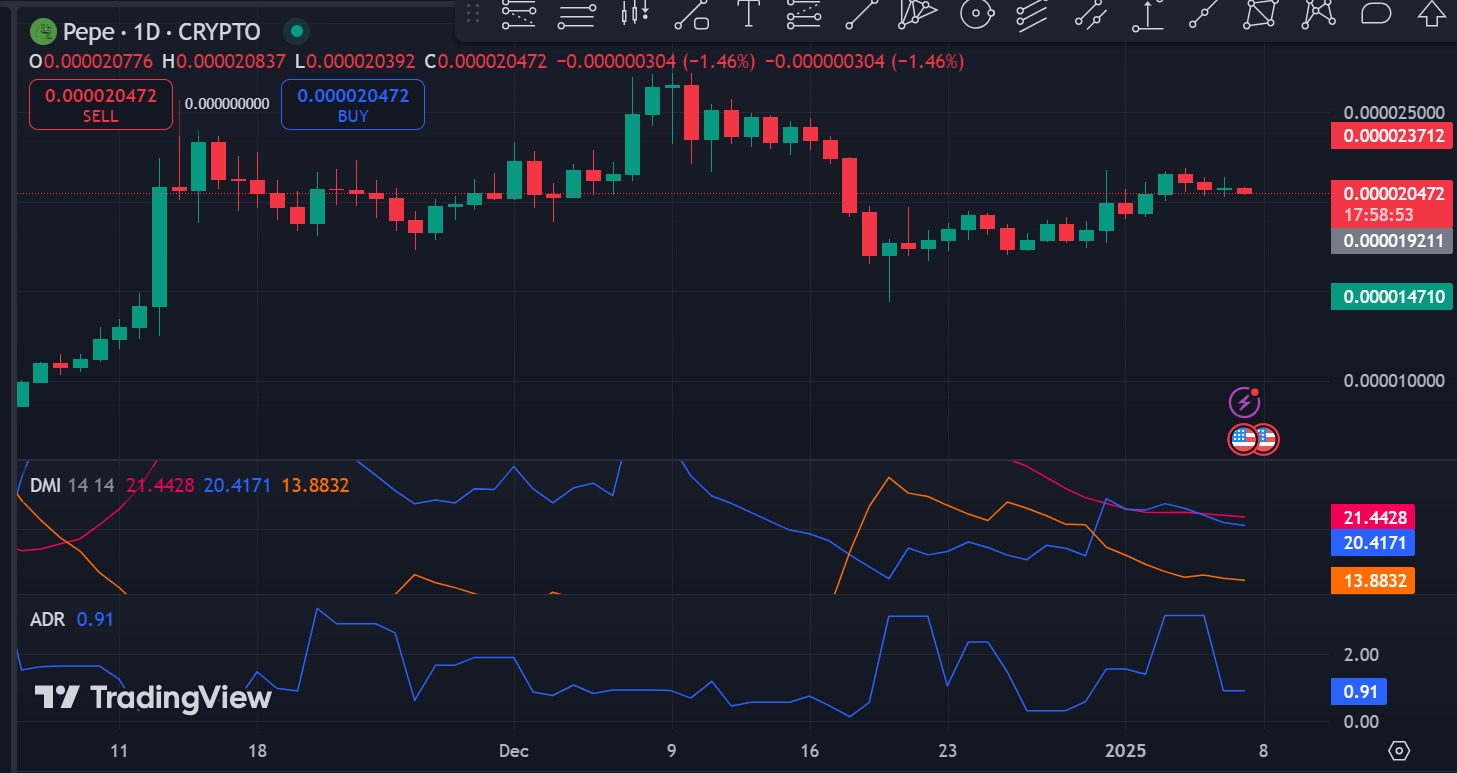
Task: Click the ADR indicator label
Action: tap(47, 620)
